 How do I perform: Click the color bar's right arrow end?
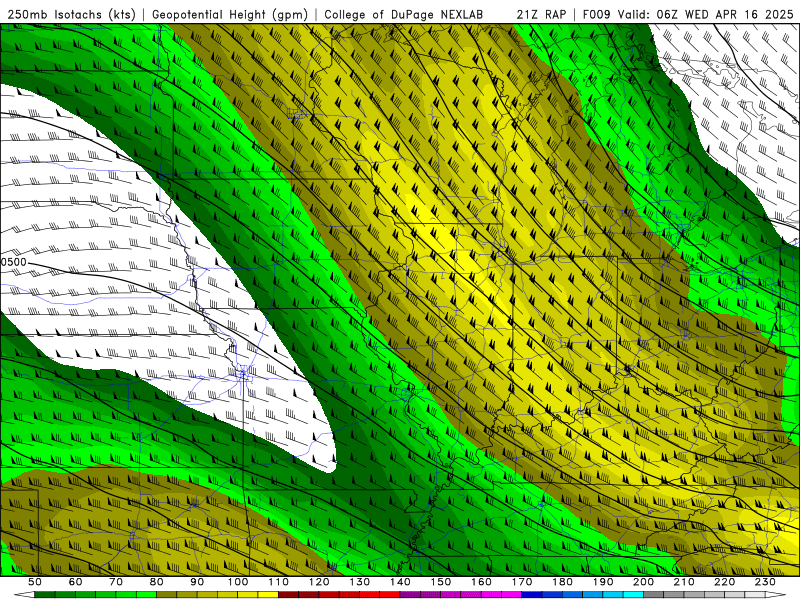(x=776, y=595)
